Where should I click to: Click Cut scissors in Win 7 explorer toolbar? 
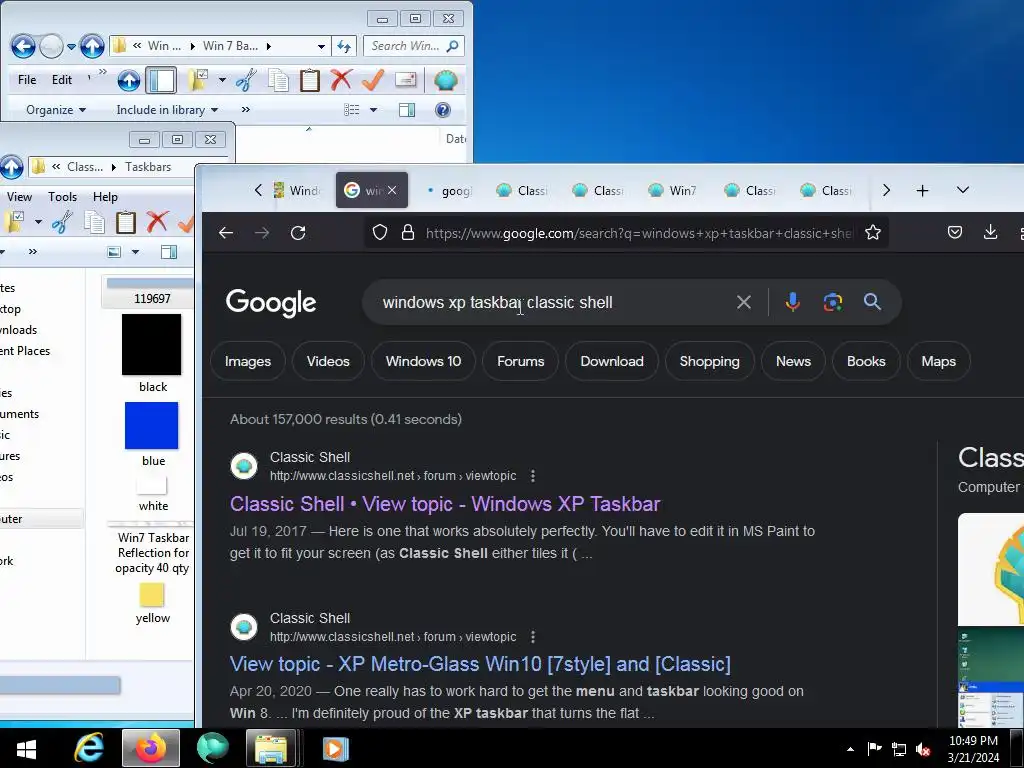click(x=246, y=80)
